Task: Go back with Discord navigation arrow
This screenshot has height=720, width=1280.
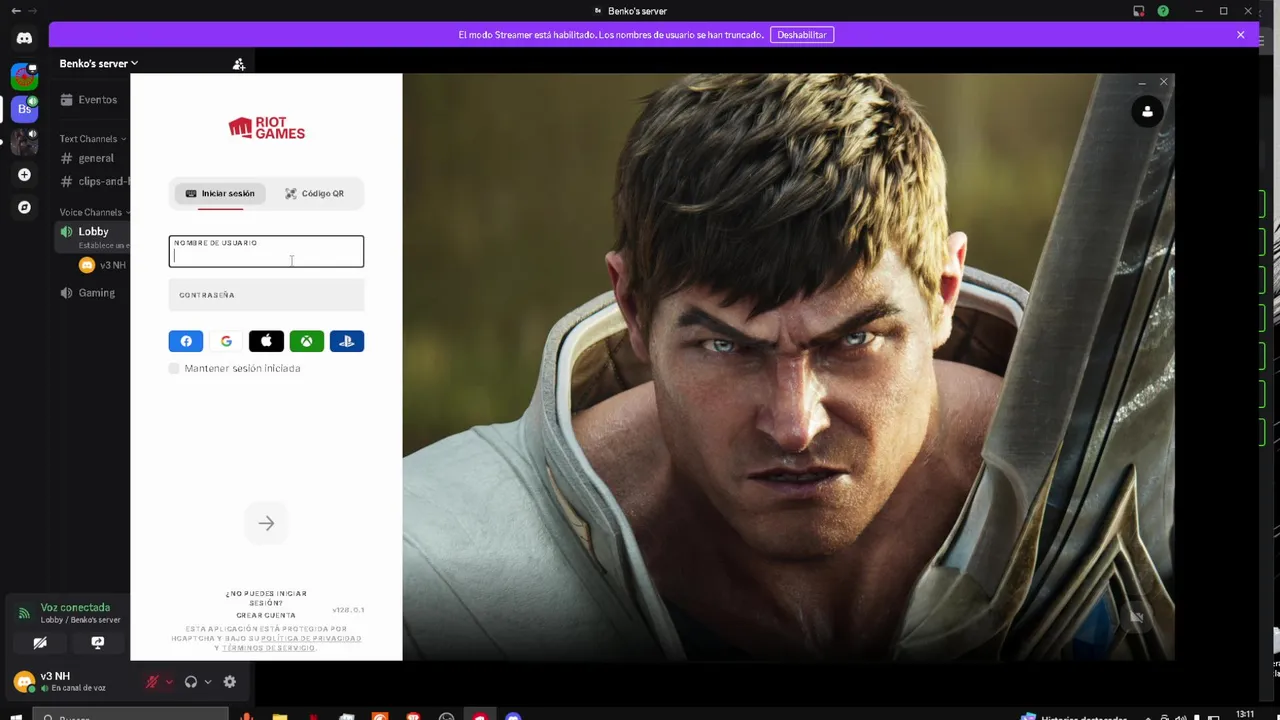Action: point(16,11)
